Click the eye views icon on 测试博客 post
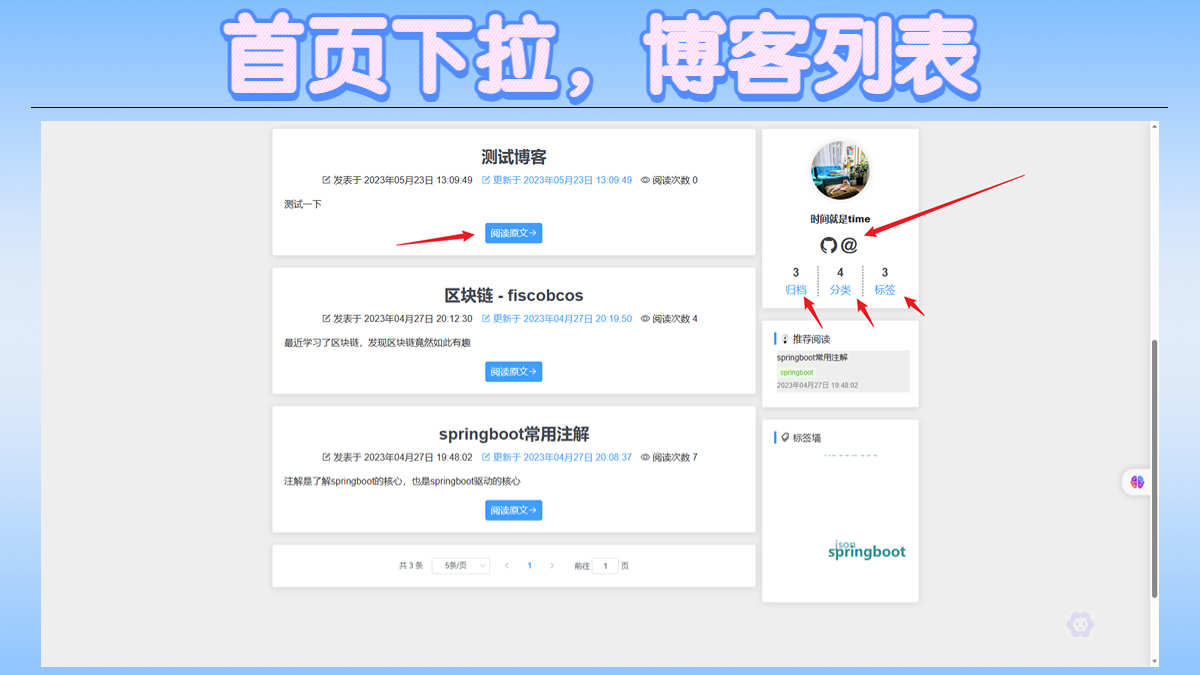Screen dimensions: 1200x675 click(x=645, y=180)
